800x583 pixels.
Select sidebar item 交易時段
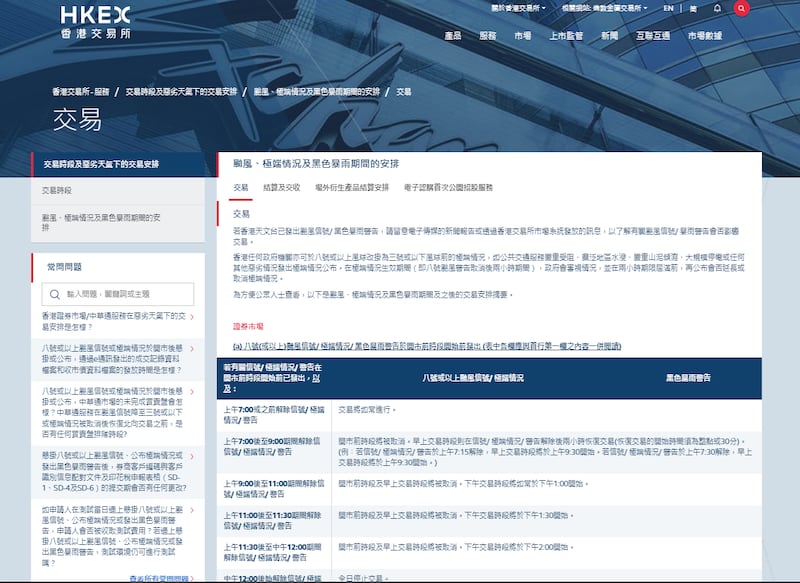[118, 190]
